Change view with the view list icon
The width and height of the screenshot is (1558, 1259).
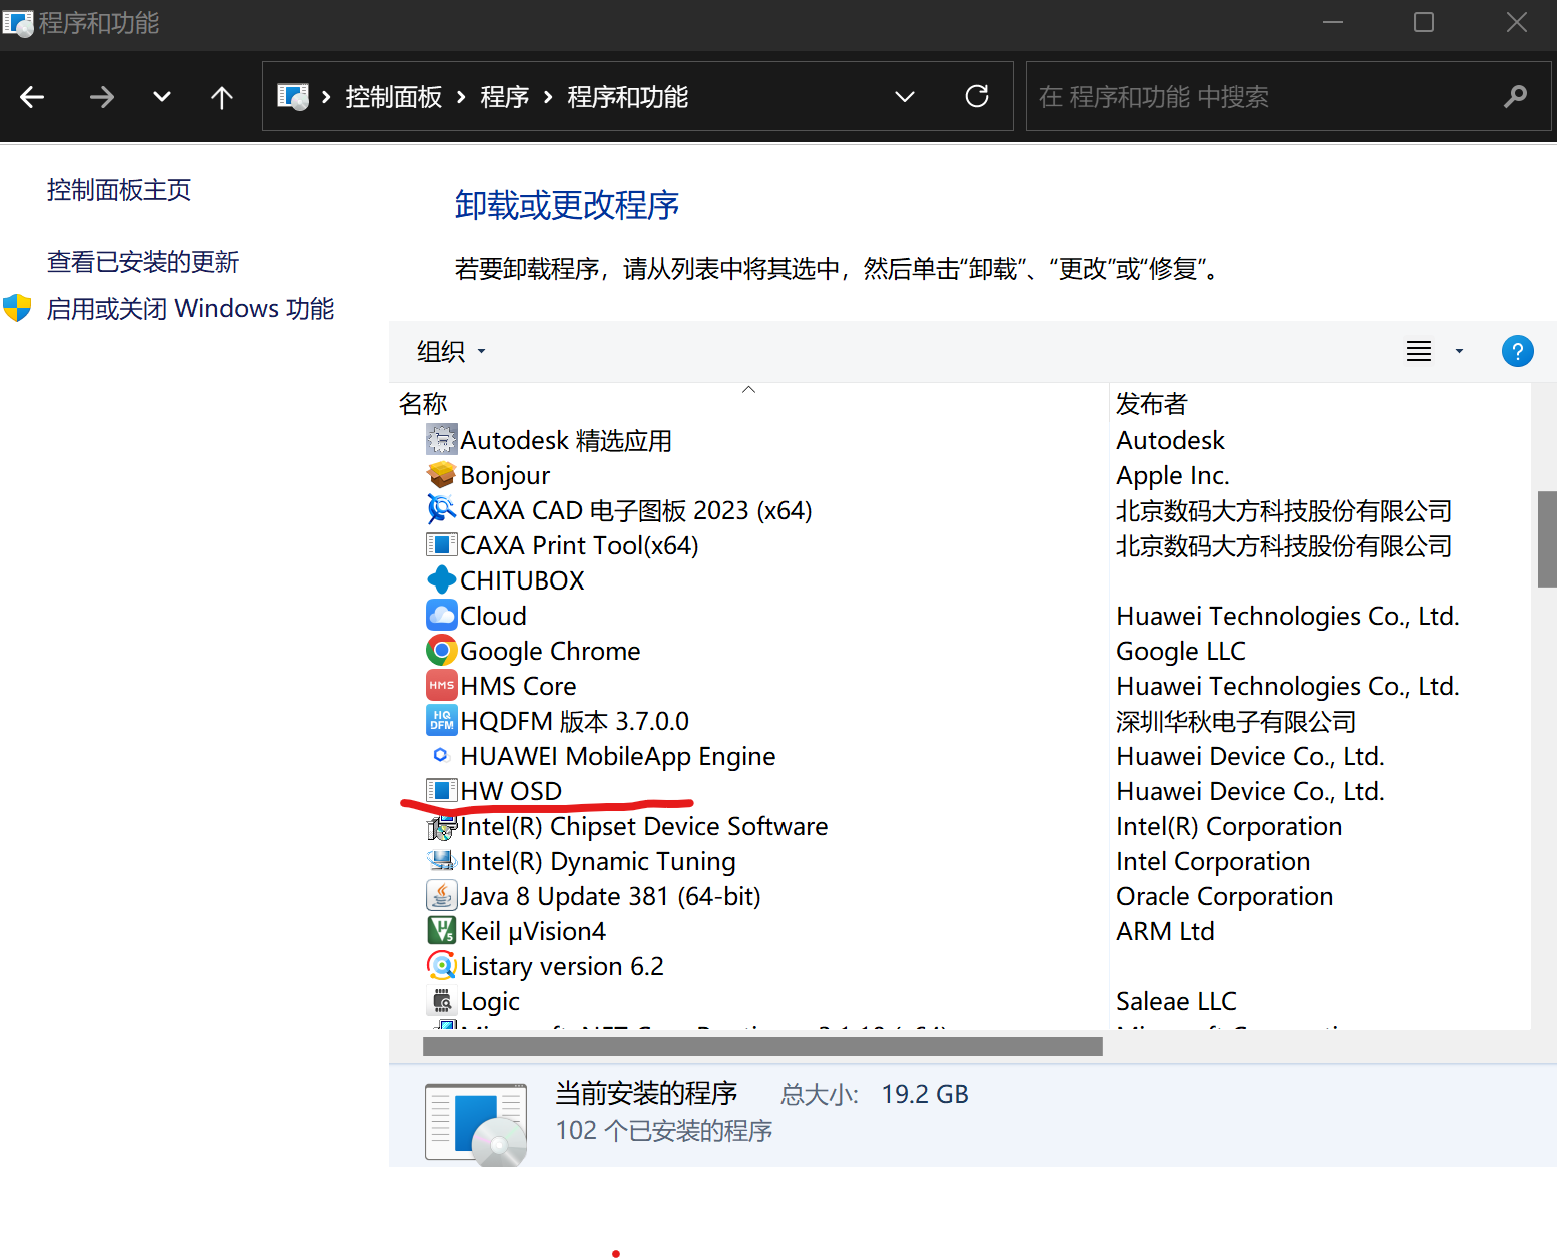click(x=1419, y=351)
